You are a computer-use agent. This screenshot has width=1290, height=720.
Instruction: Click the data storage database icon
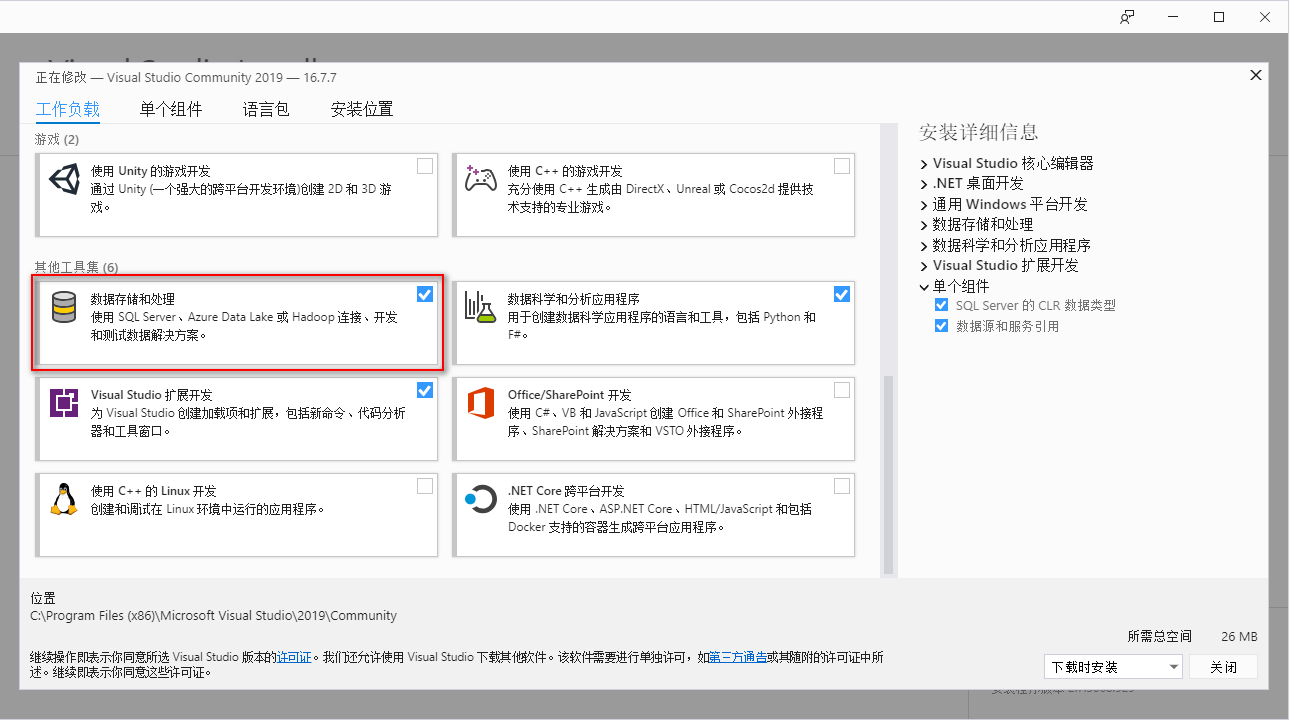[x=64, y=308]
